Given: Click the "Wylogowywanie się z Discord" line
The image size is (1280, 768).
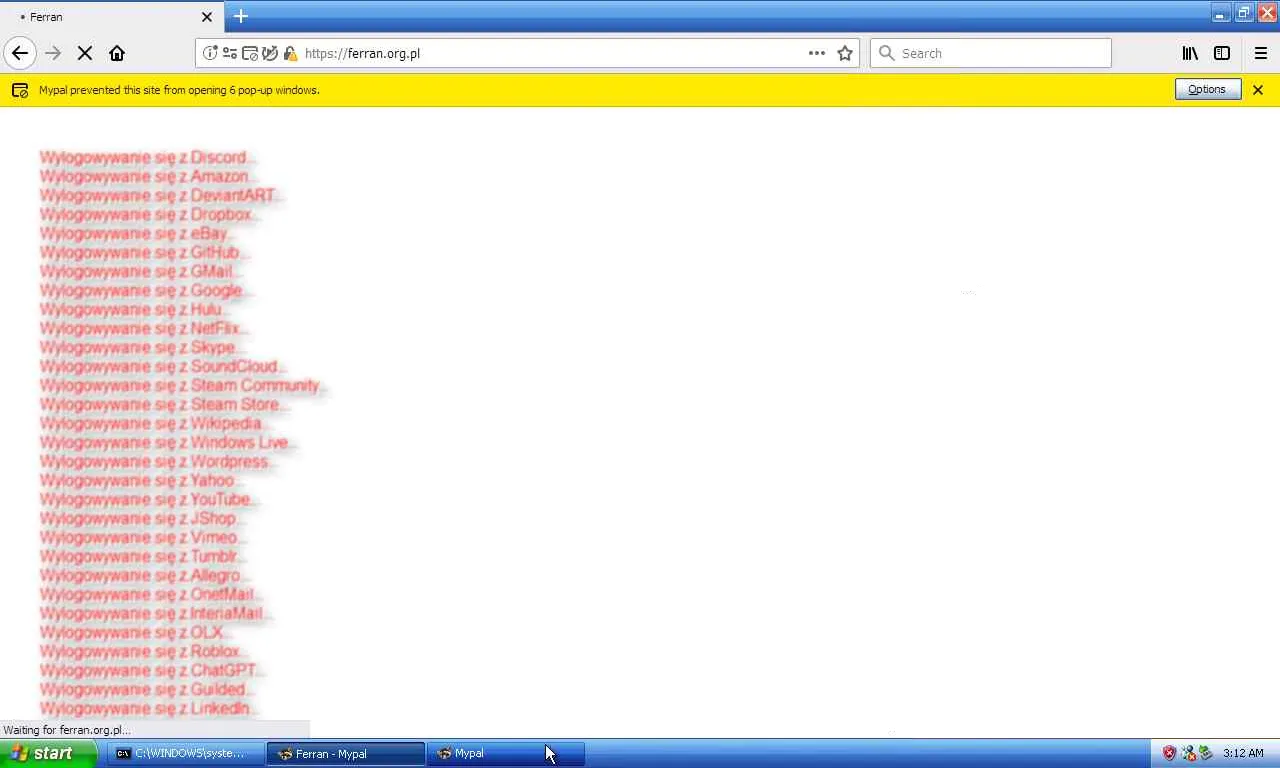Looking at the screenshot, I should pos(146,157).
